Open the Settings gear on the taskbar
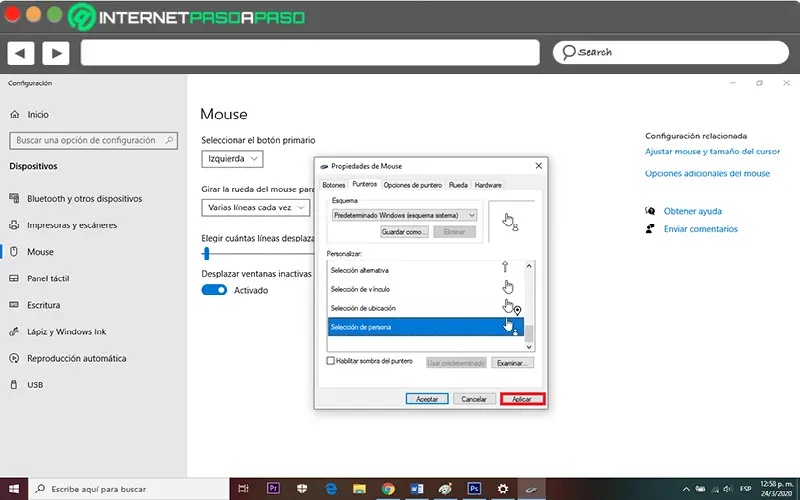 [x=503, y=489]
